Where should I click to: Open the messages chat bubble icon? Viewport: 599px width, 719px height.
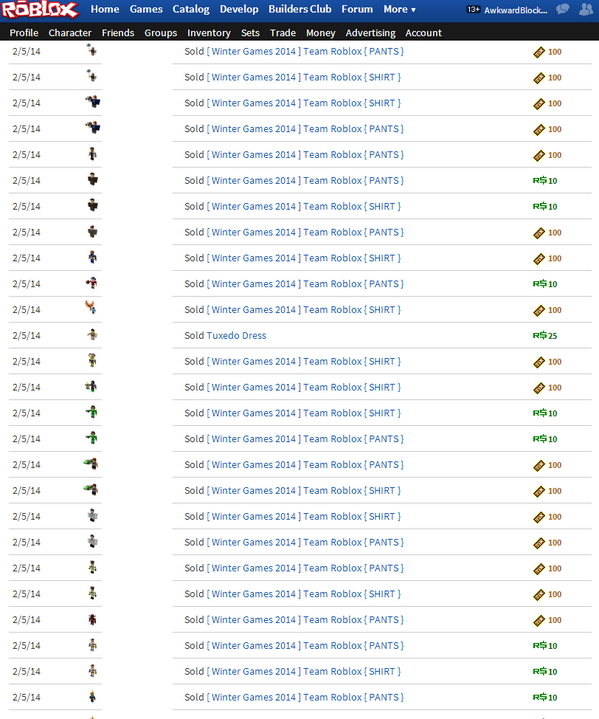[563, 9]
